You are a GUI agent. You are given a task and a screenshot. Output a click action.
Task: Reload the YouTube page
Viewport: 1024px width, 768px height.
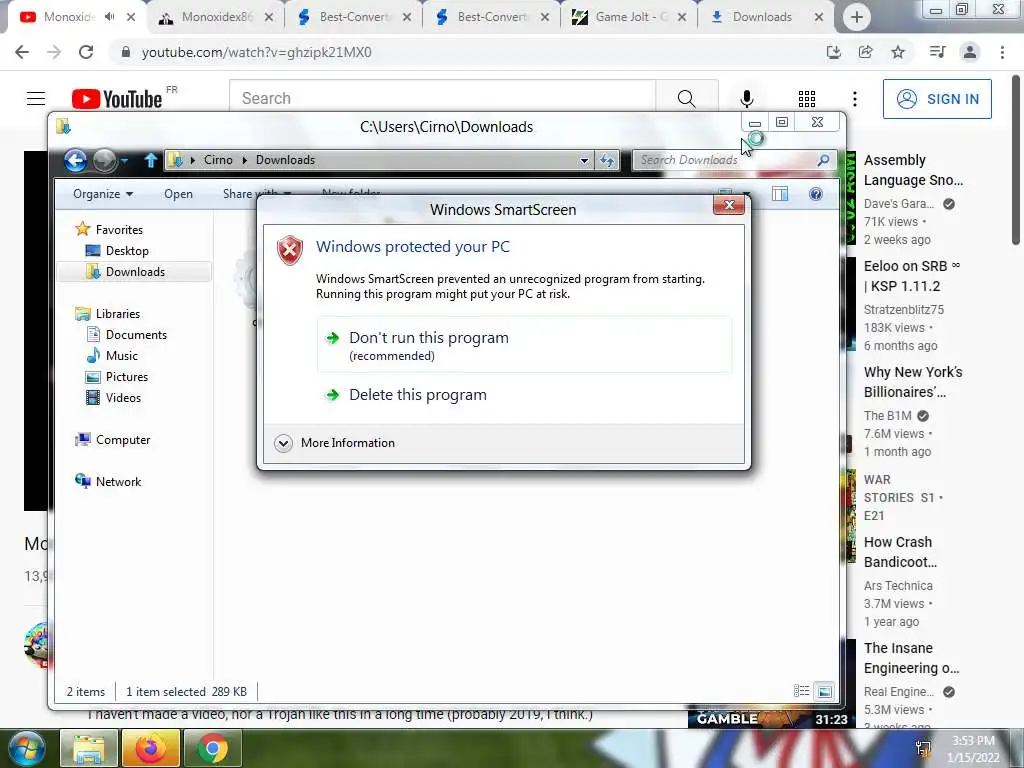86,52
